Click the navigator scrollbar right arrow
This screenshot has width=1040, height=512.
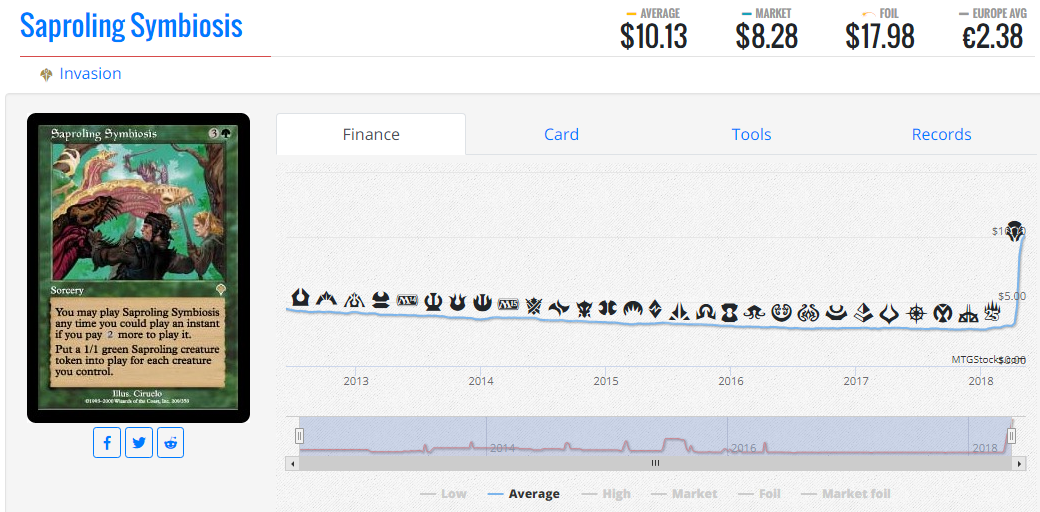coord(1019,463)
